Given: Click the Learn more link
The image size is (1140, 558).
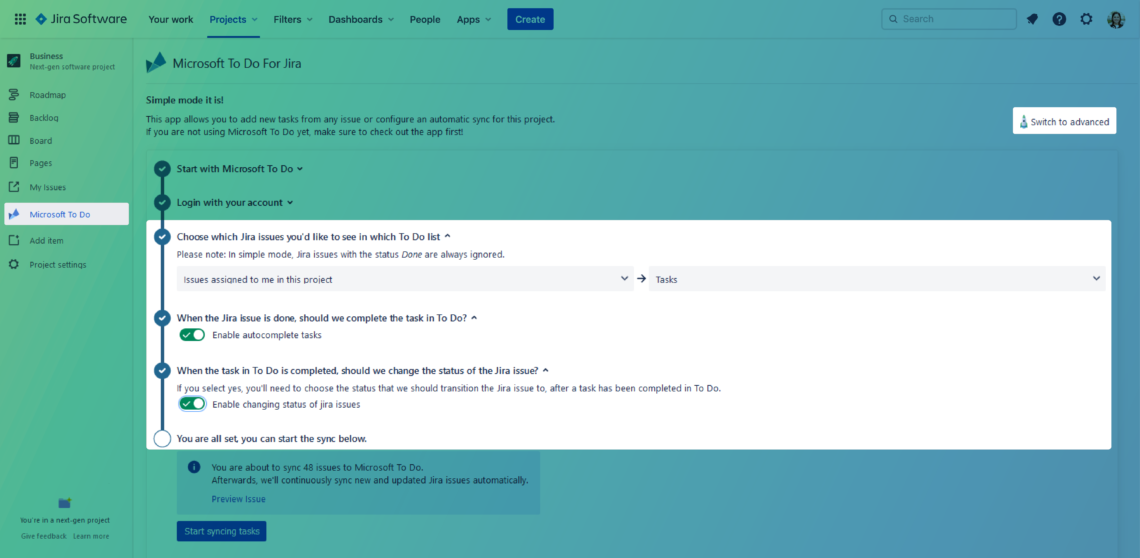Looking at the screenshot, I should point(91,536).
